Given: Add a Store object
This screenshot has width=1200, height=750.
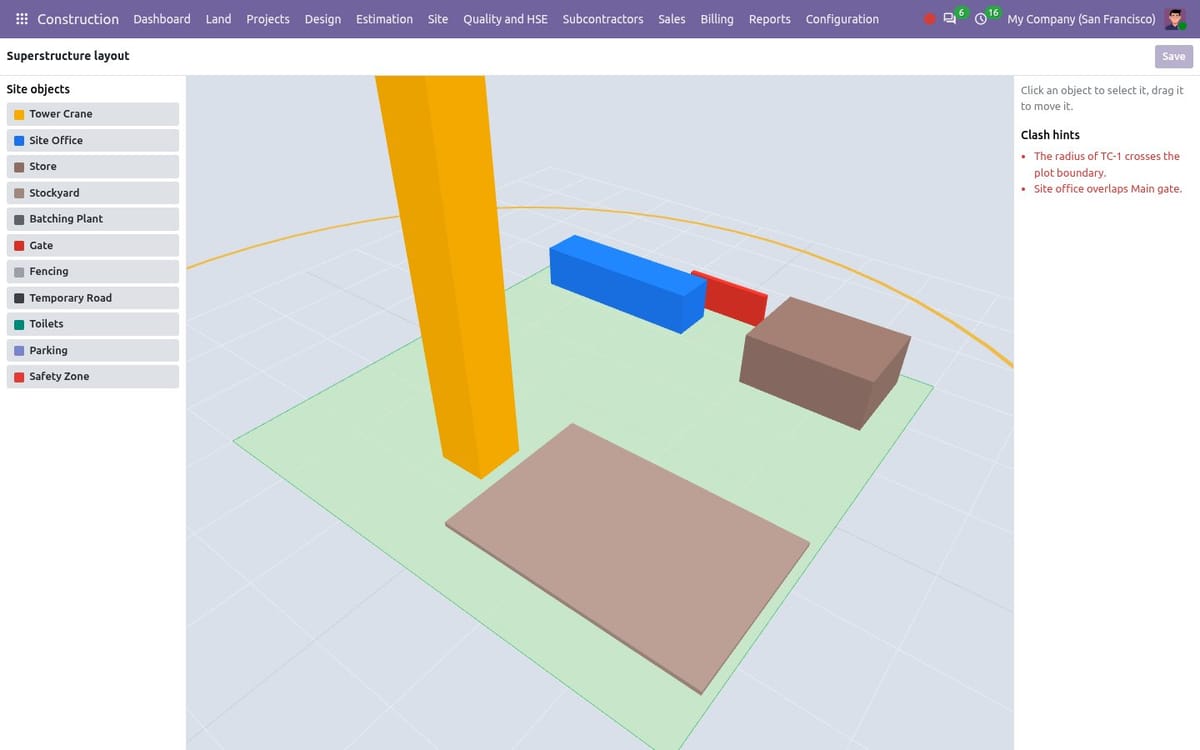Looking at the screenshot, I should 93,166.
